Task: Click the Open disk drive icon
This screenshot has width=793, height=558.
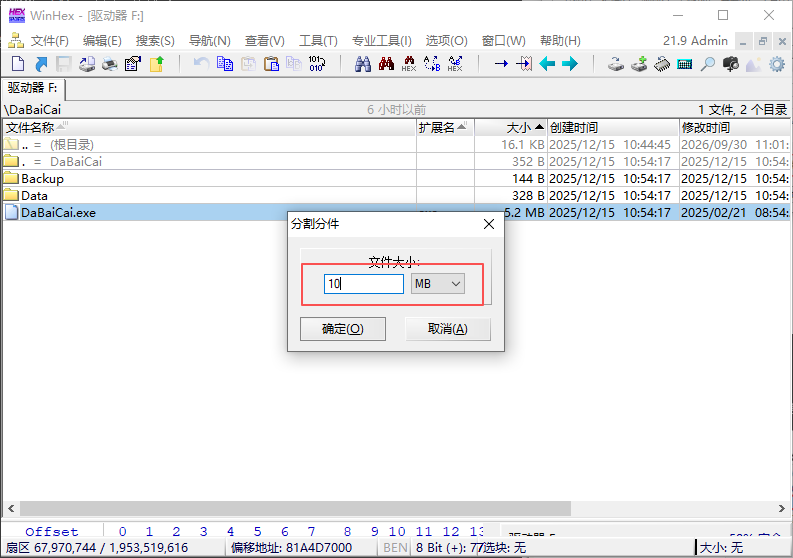Action: tap(615, 64)
